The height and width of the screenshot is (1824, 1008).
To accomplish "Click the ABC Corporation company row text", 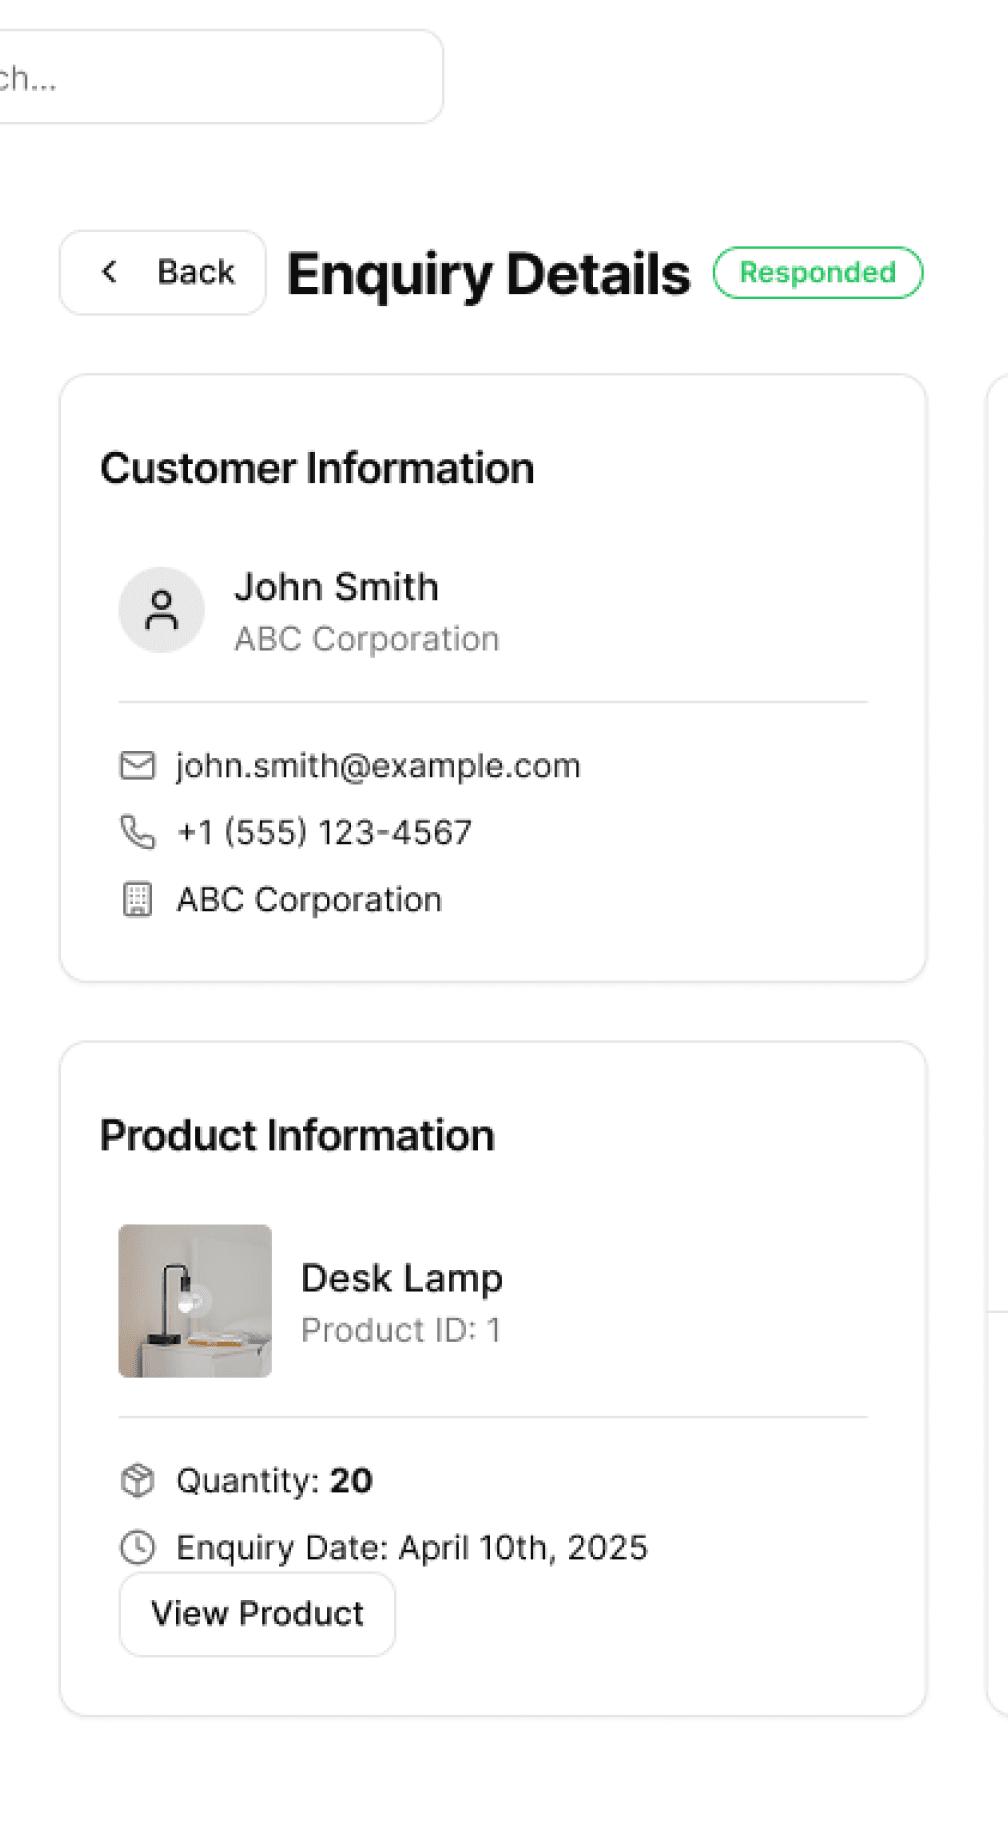I will pos(309,900).
